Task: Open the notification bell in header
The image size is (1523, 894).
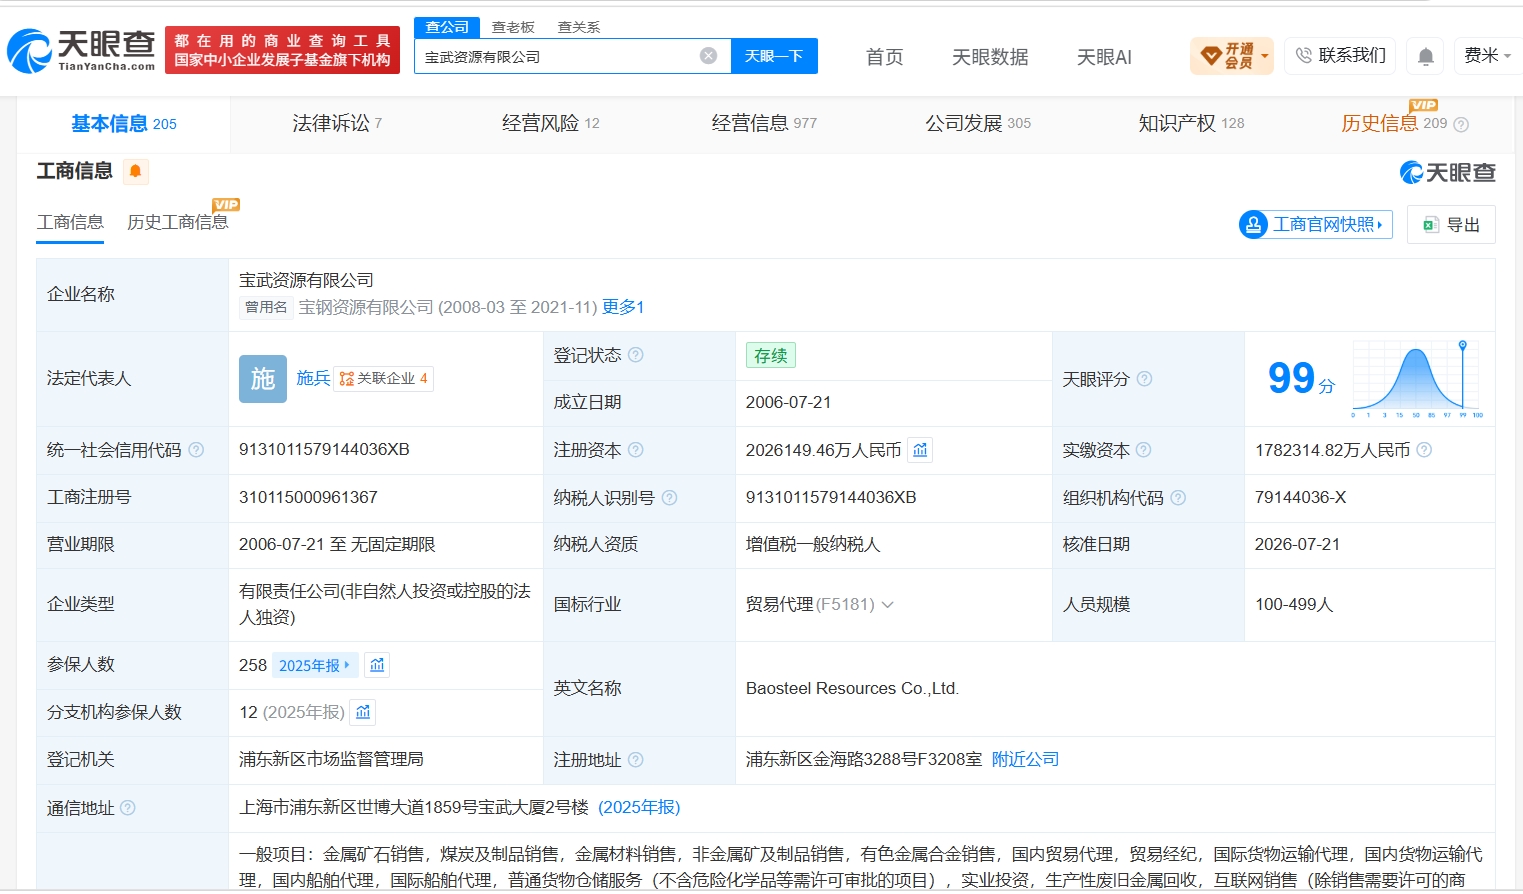Action: [x=1425, y=57]
